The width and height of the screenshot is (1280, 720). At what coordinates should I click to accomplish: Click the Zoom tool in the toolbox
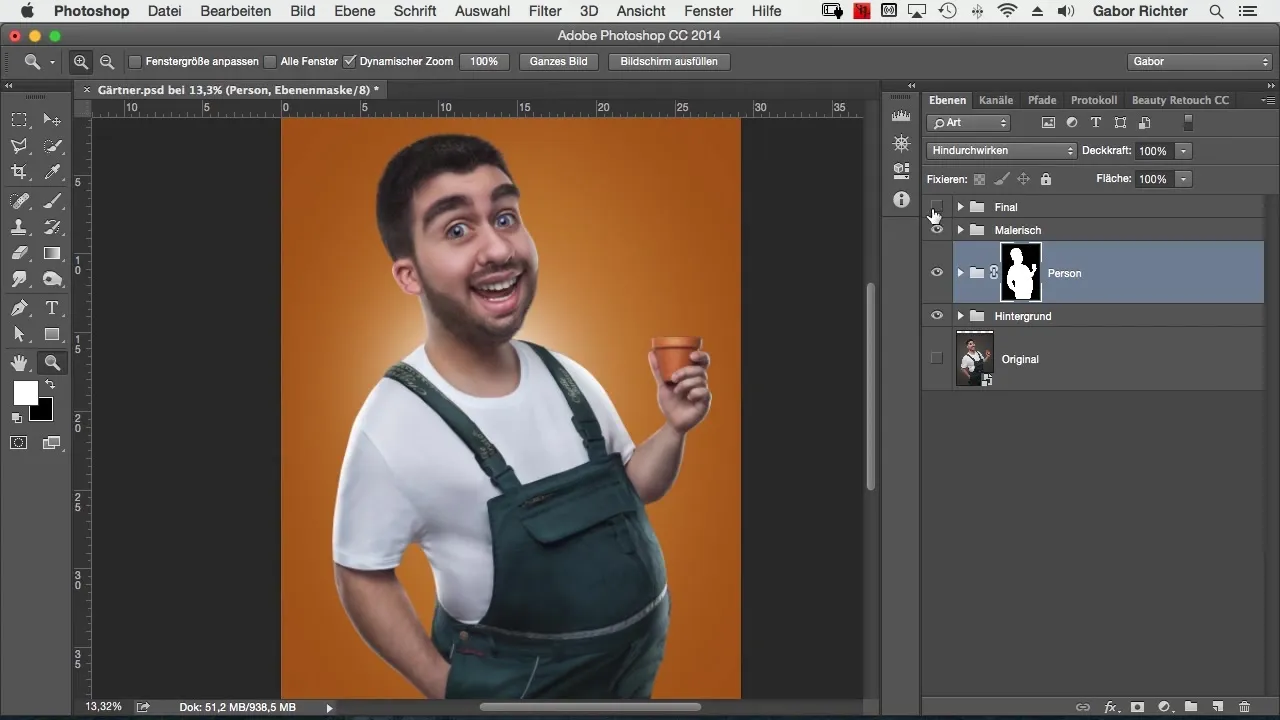coord(52,363)
